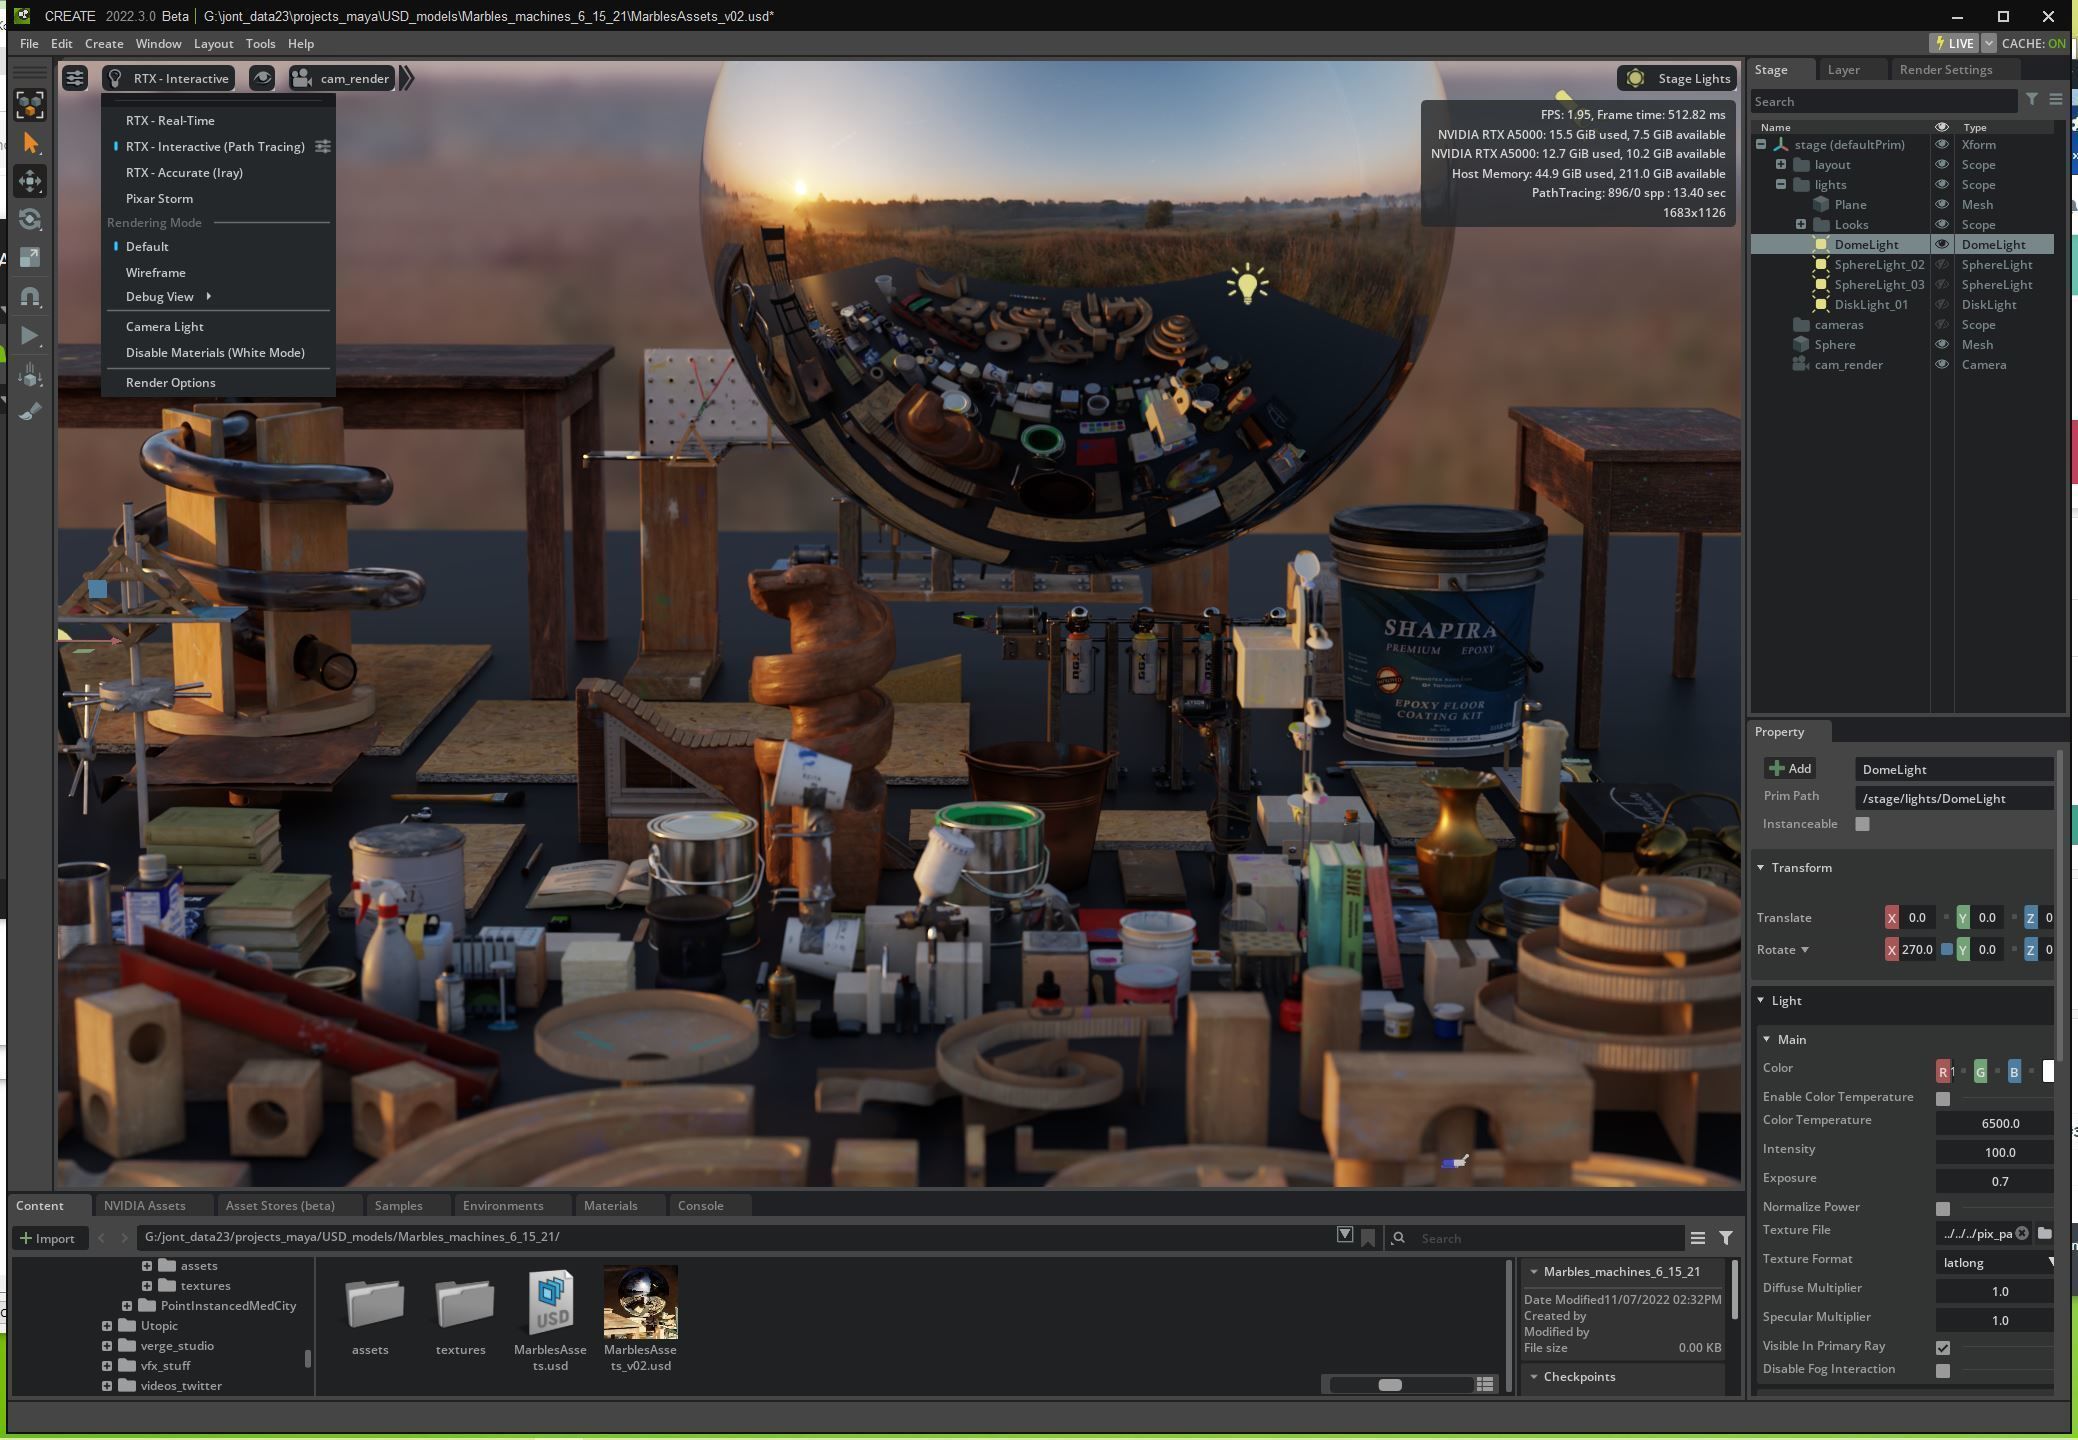Open the light color swatch
This screenshot has height=1440, width=2078.
[2047, 1071]
